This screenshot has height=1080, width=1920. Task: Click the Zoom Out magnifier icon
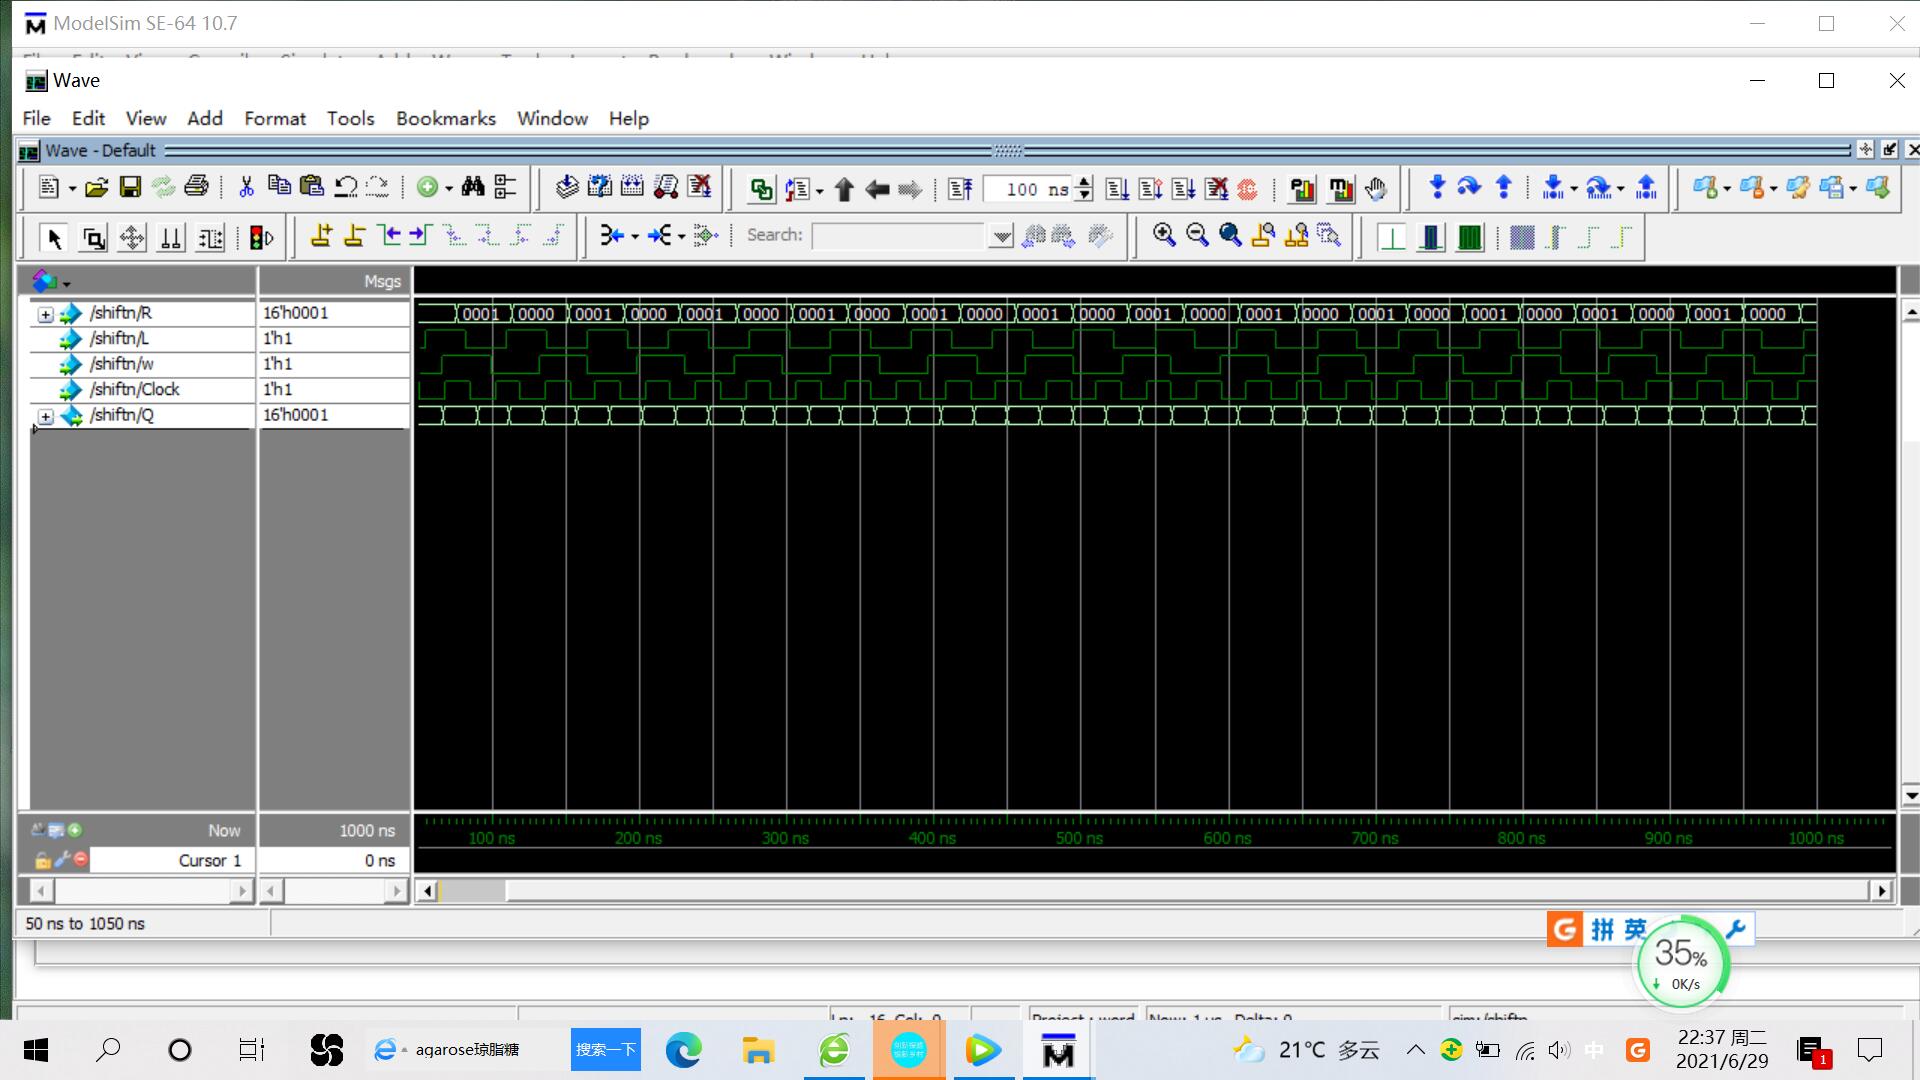coord(1197,235)
